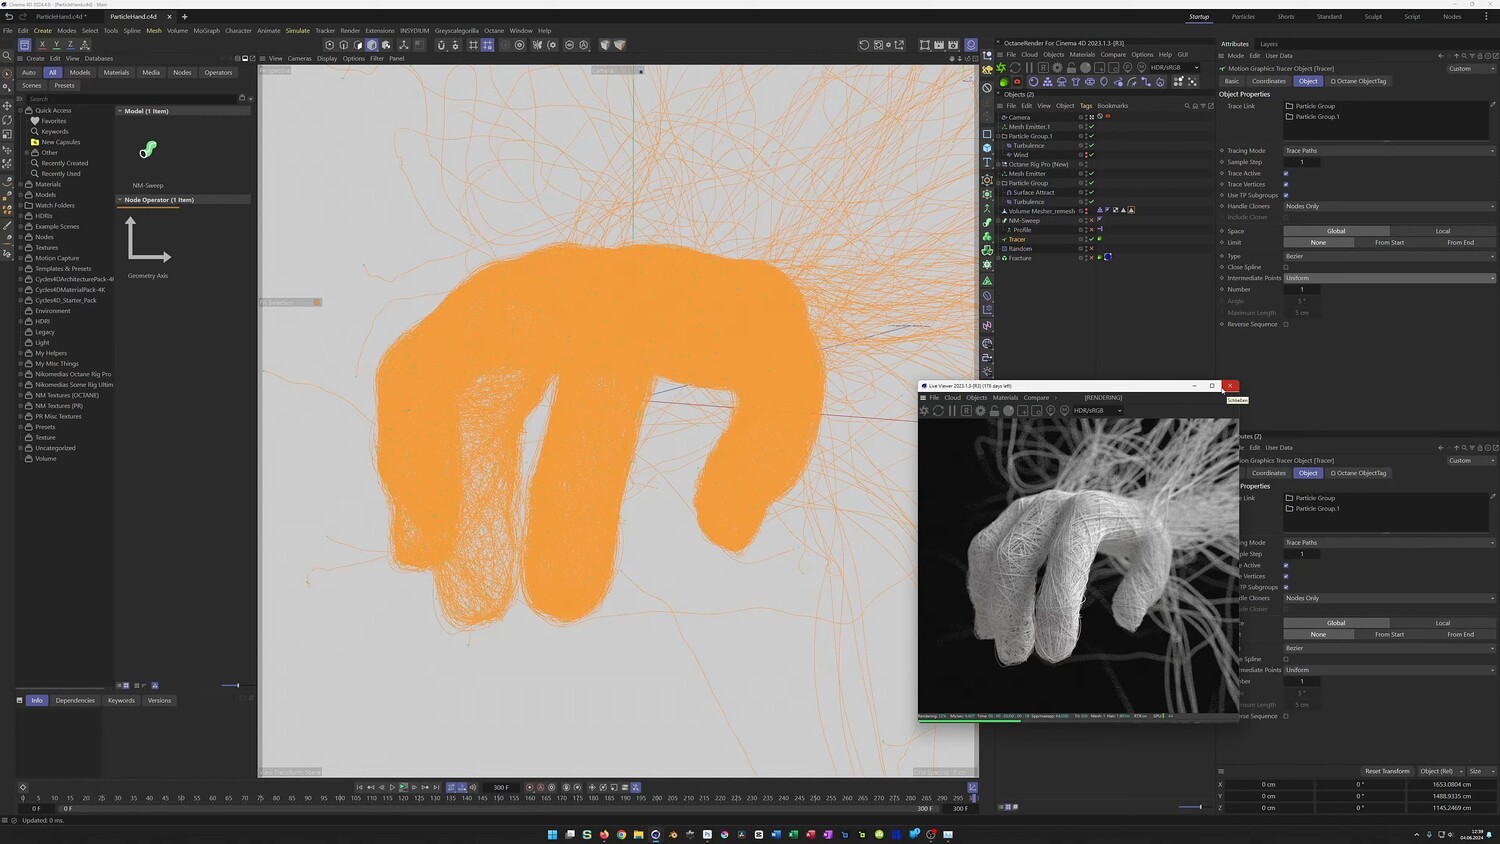Click the Operators filter button
This screenshot has height=844, width=1500.
[x=218, y=72]
